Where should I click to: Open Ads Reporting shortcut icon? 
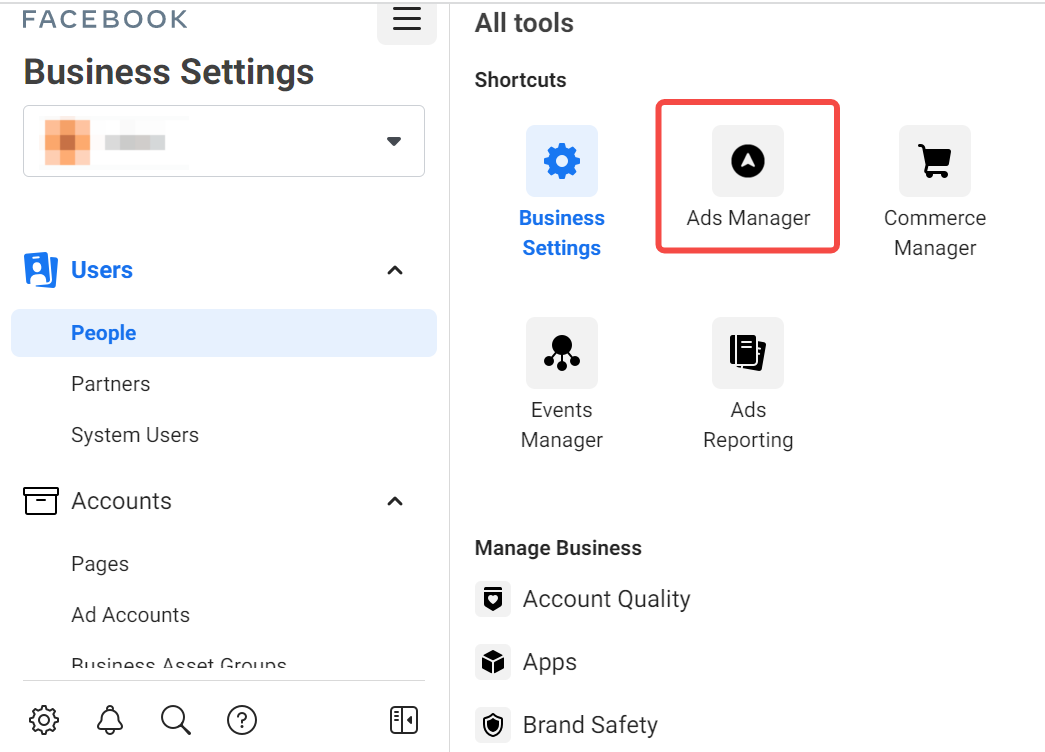748,353
